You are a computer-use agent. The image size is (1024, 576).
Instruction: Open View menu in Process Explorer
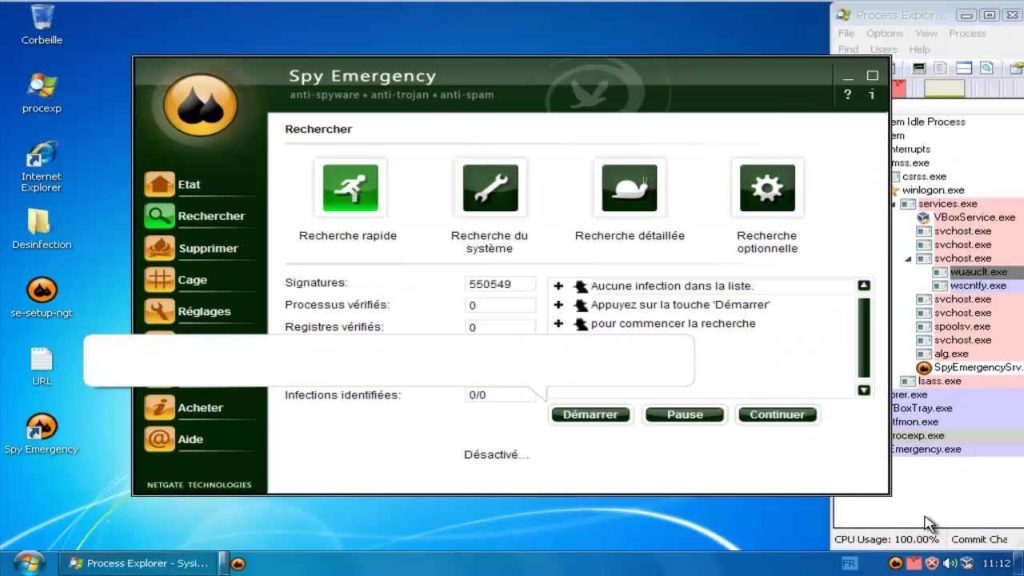tap(926, 33)
